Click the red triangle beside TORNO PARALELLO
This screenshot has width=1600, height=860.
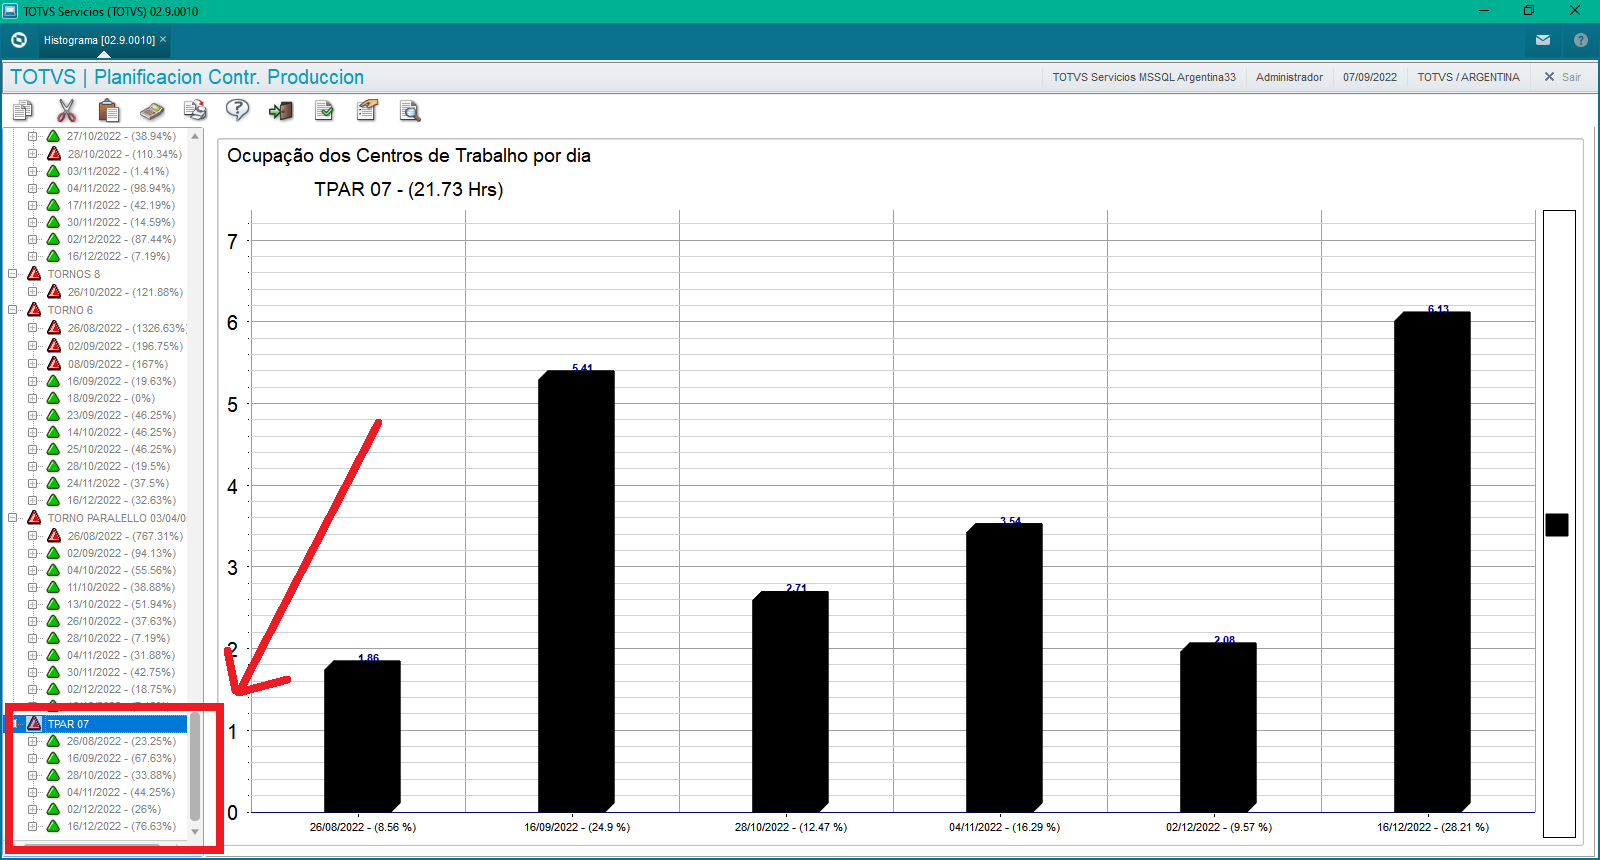(x=34, y=517)
